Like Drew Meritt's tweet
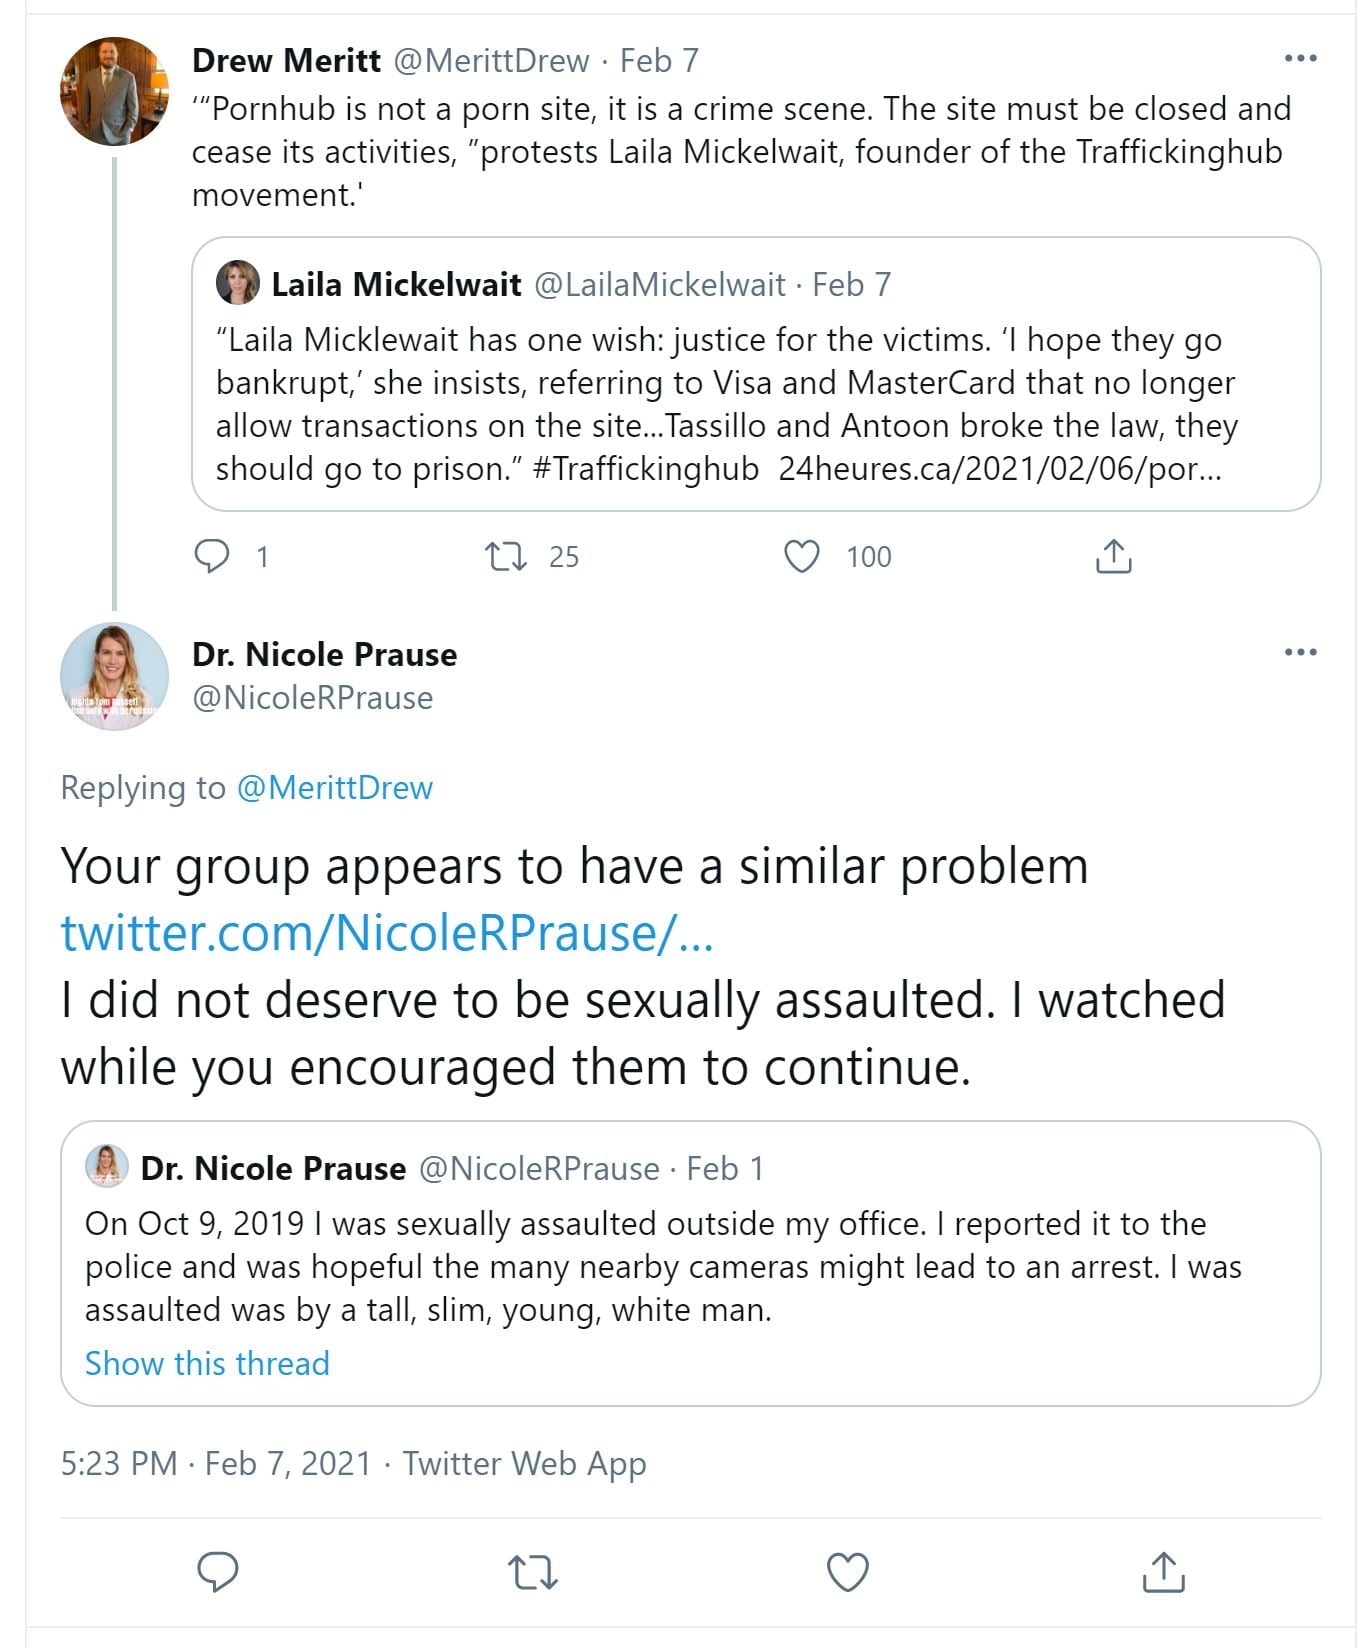Viewport: 1372px width, 1648px height. pyautogui.click(x=802, y=556)
